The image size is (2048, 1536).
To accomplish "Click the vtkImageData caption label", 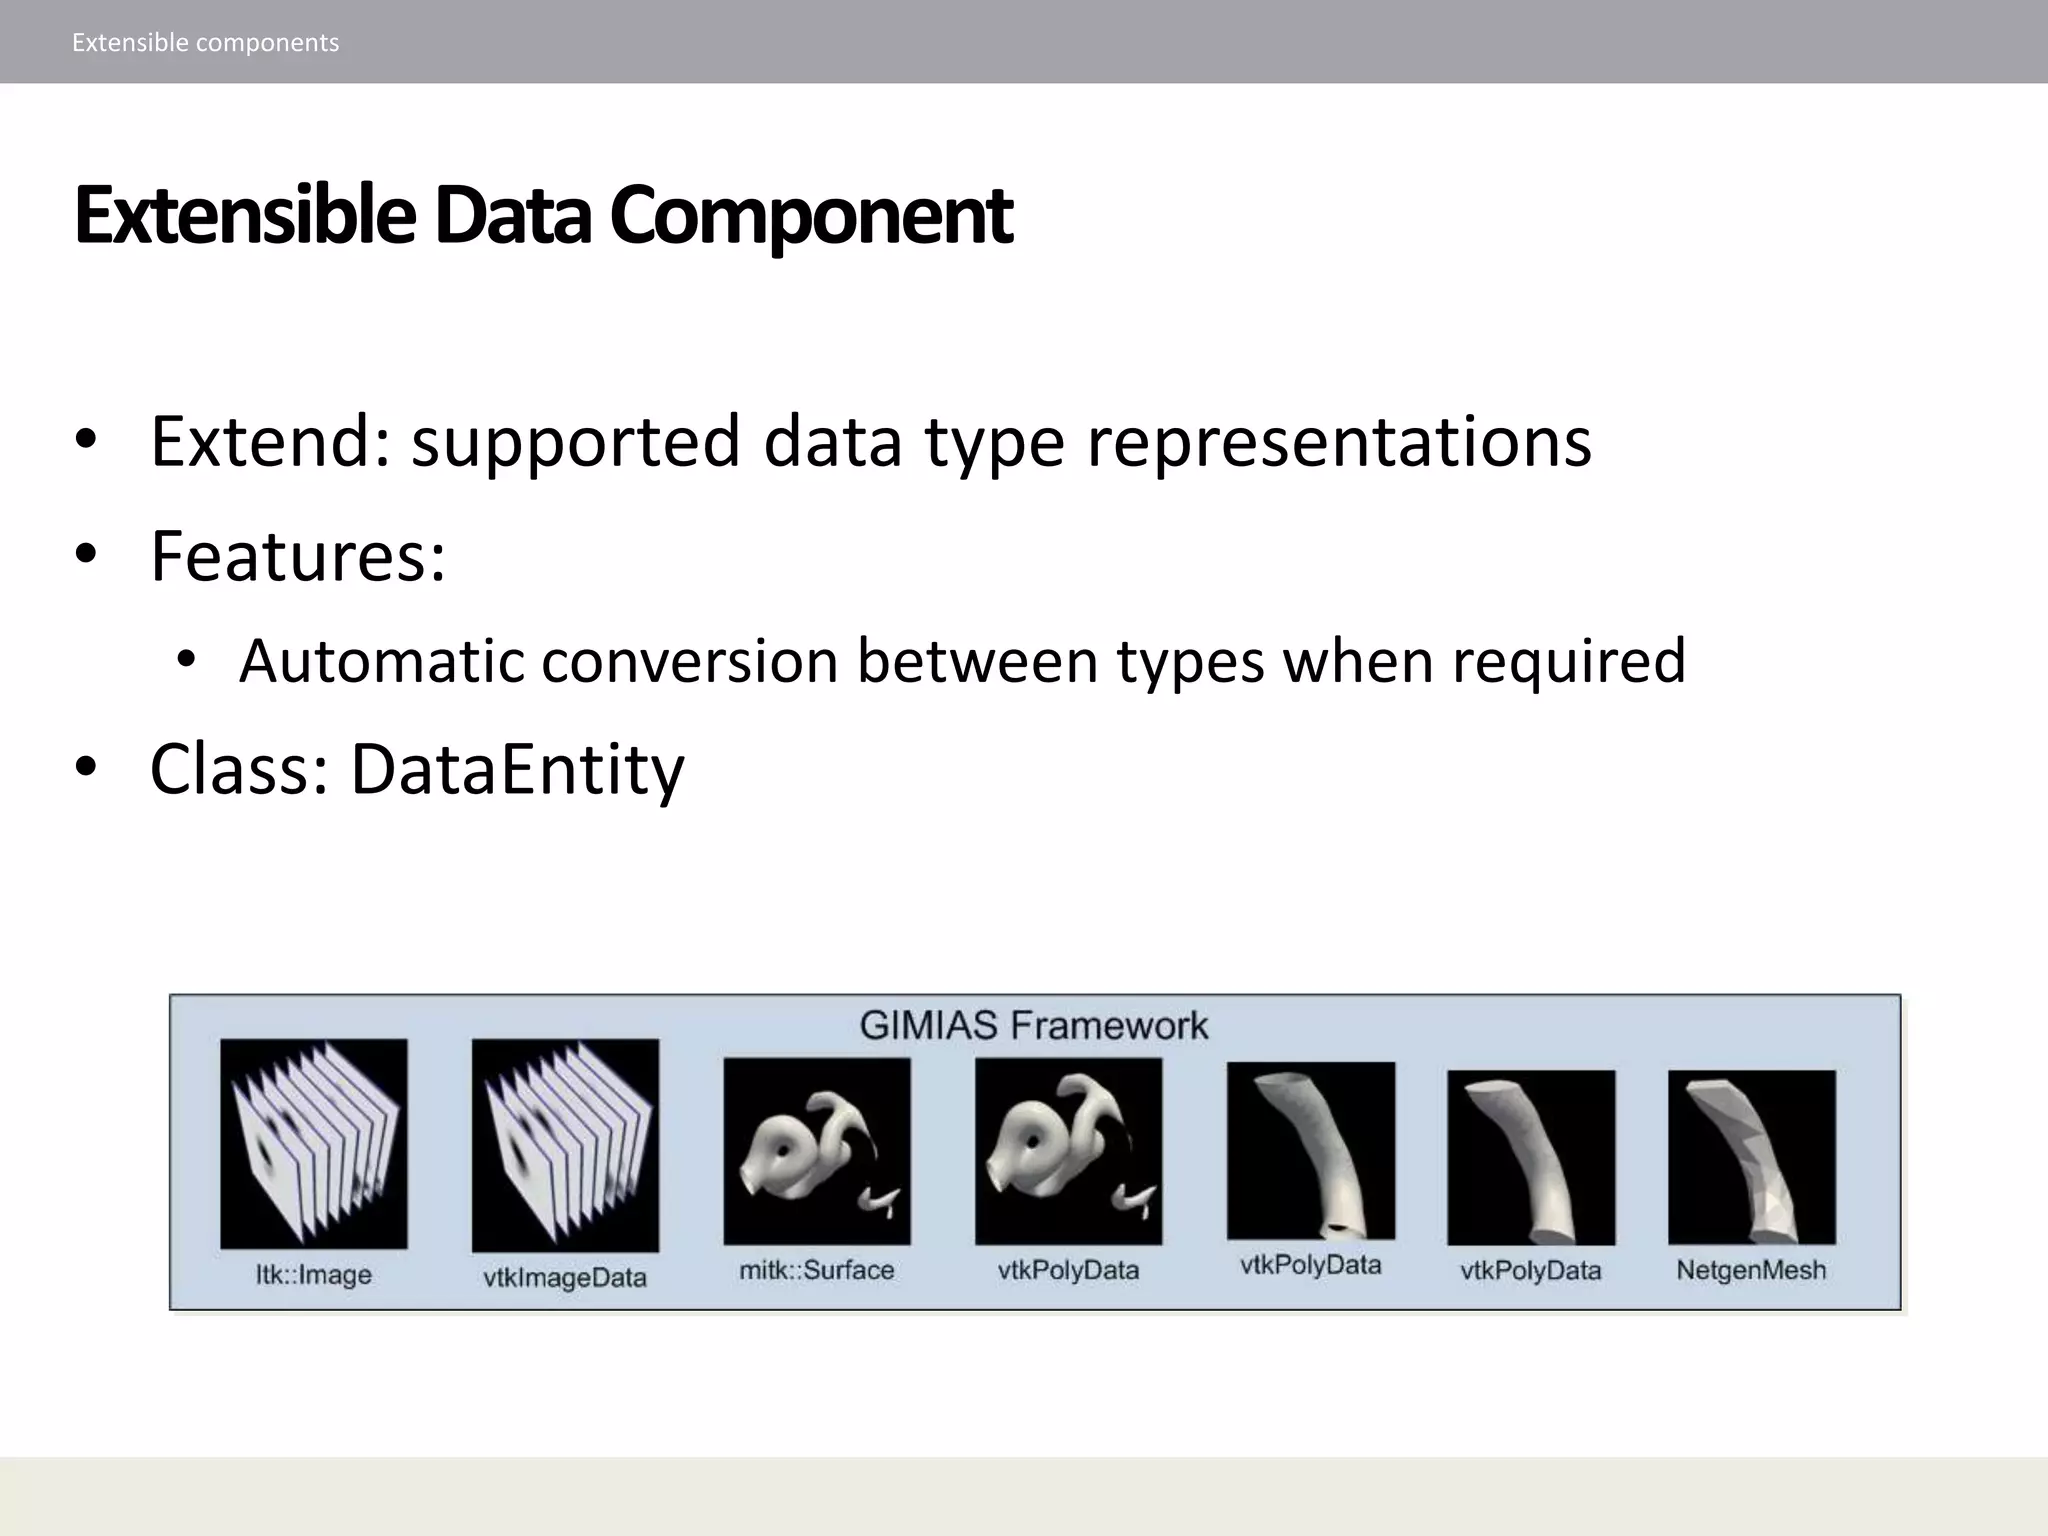I will (x=565, y=1278).
